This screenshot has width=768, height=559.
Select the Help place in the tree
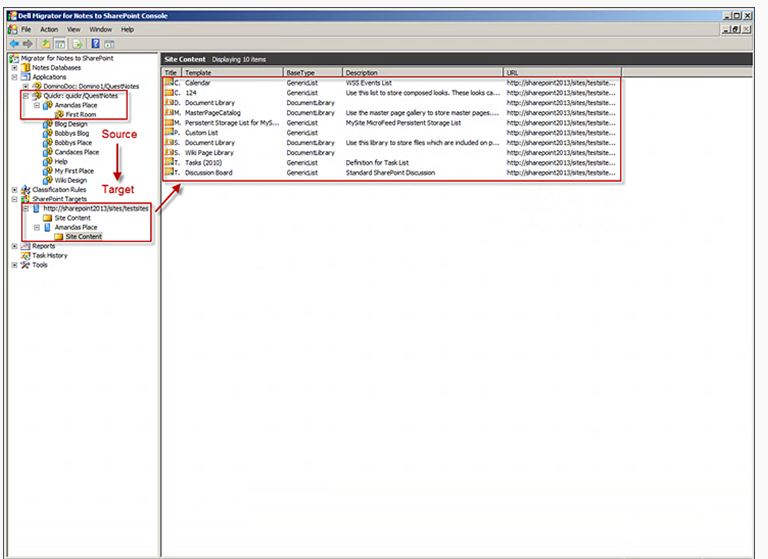point(61,161)
